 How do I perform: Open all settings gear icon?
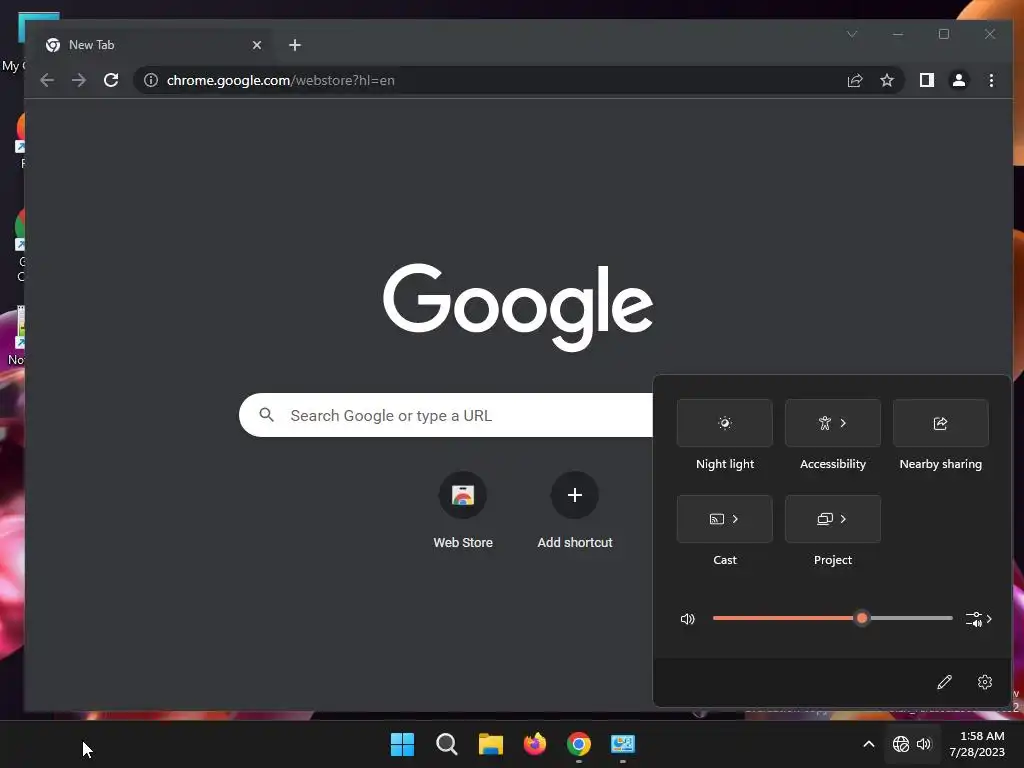tap(985, 682)
